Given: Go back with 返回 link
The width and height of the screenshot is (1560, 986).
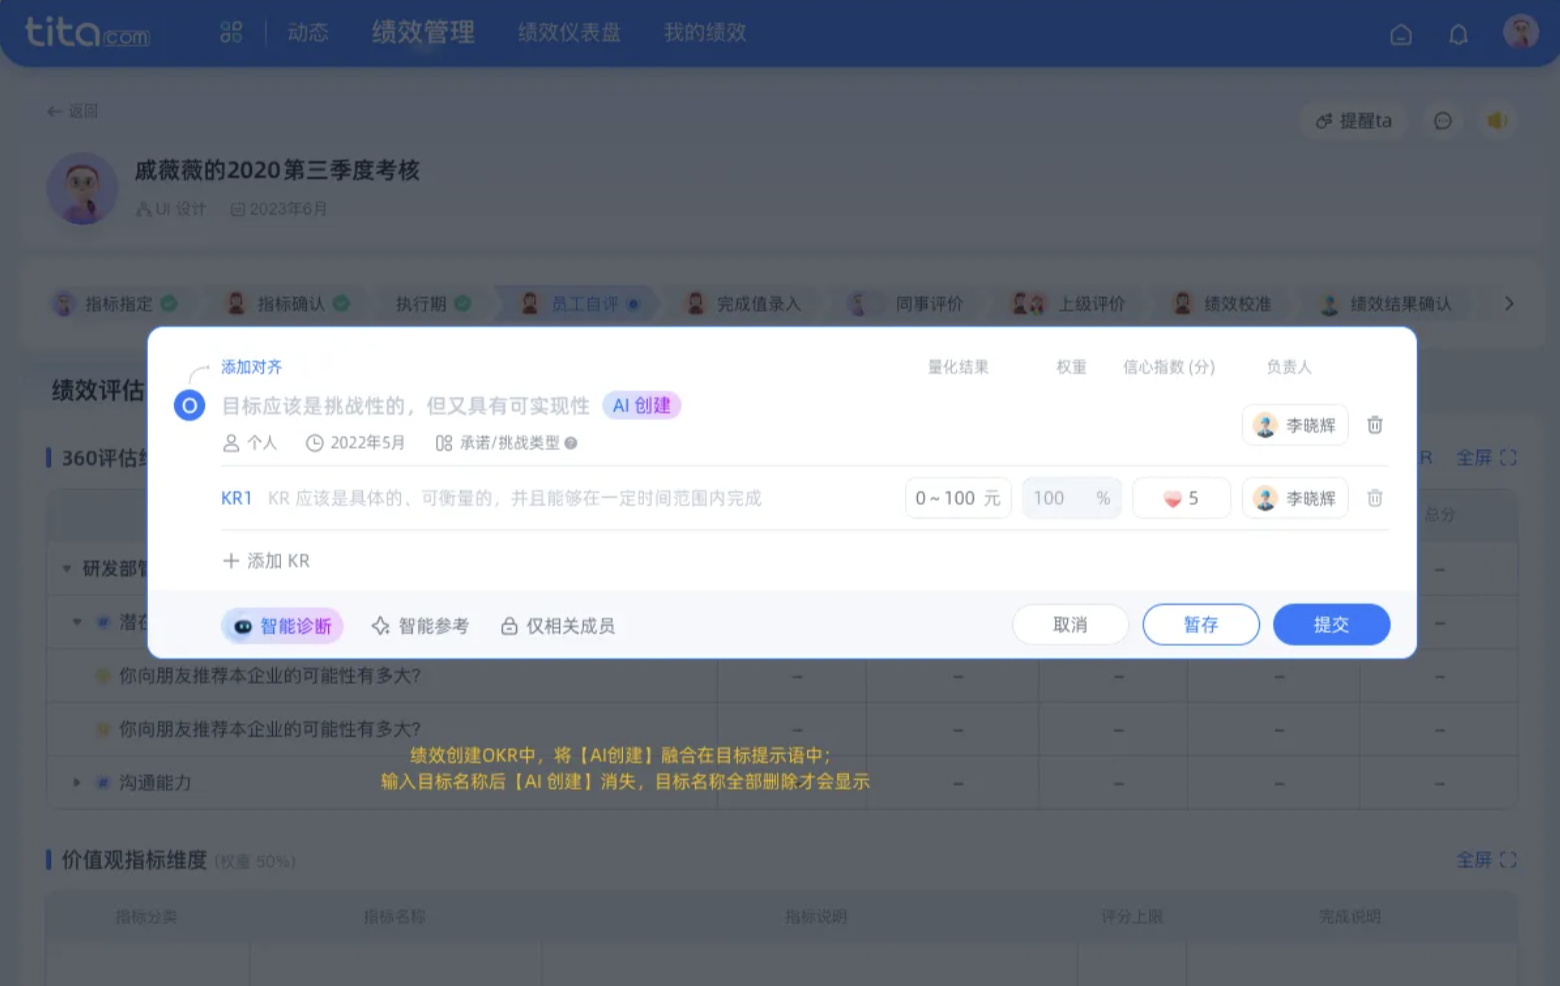Looking at the screenshot, I should [72, 111].
